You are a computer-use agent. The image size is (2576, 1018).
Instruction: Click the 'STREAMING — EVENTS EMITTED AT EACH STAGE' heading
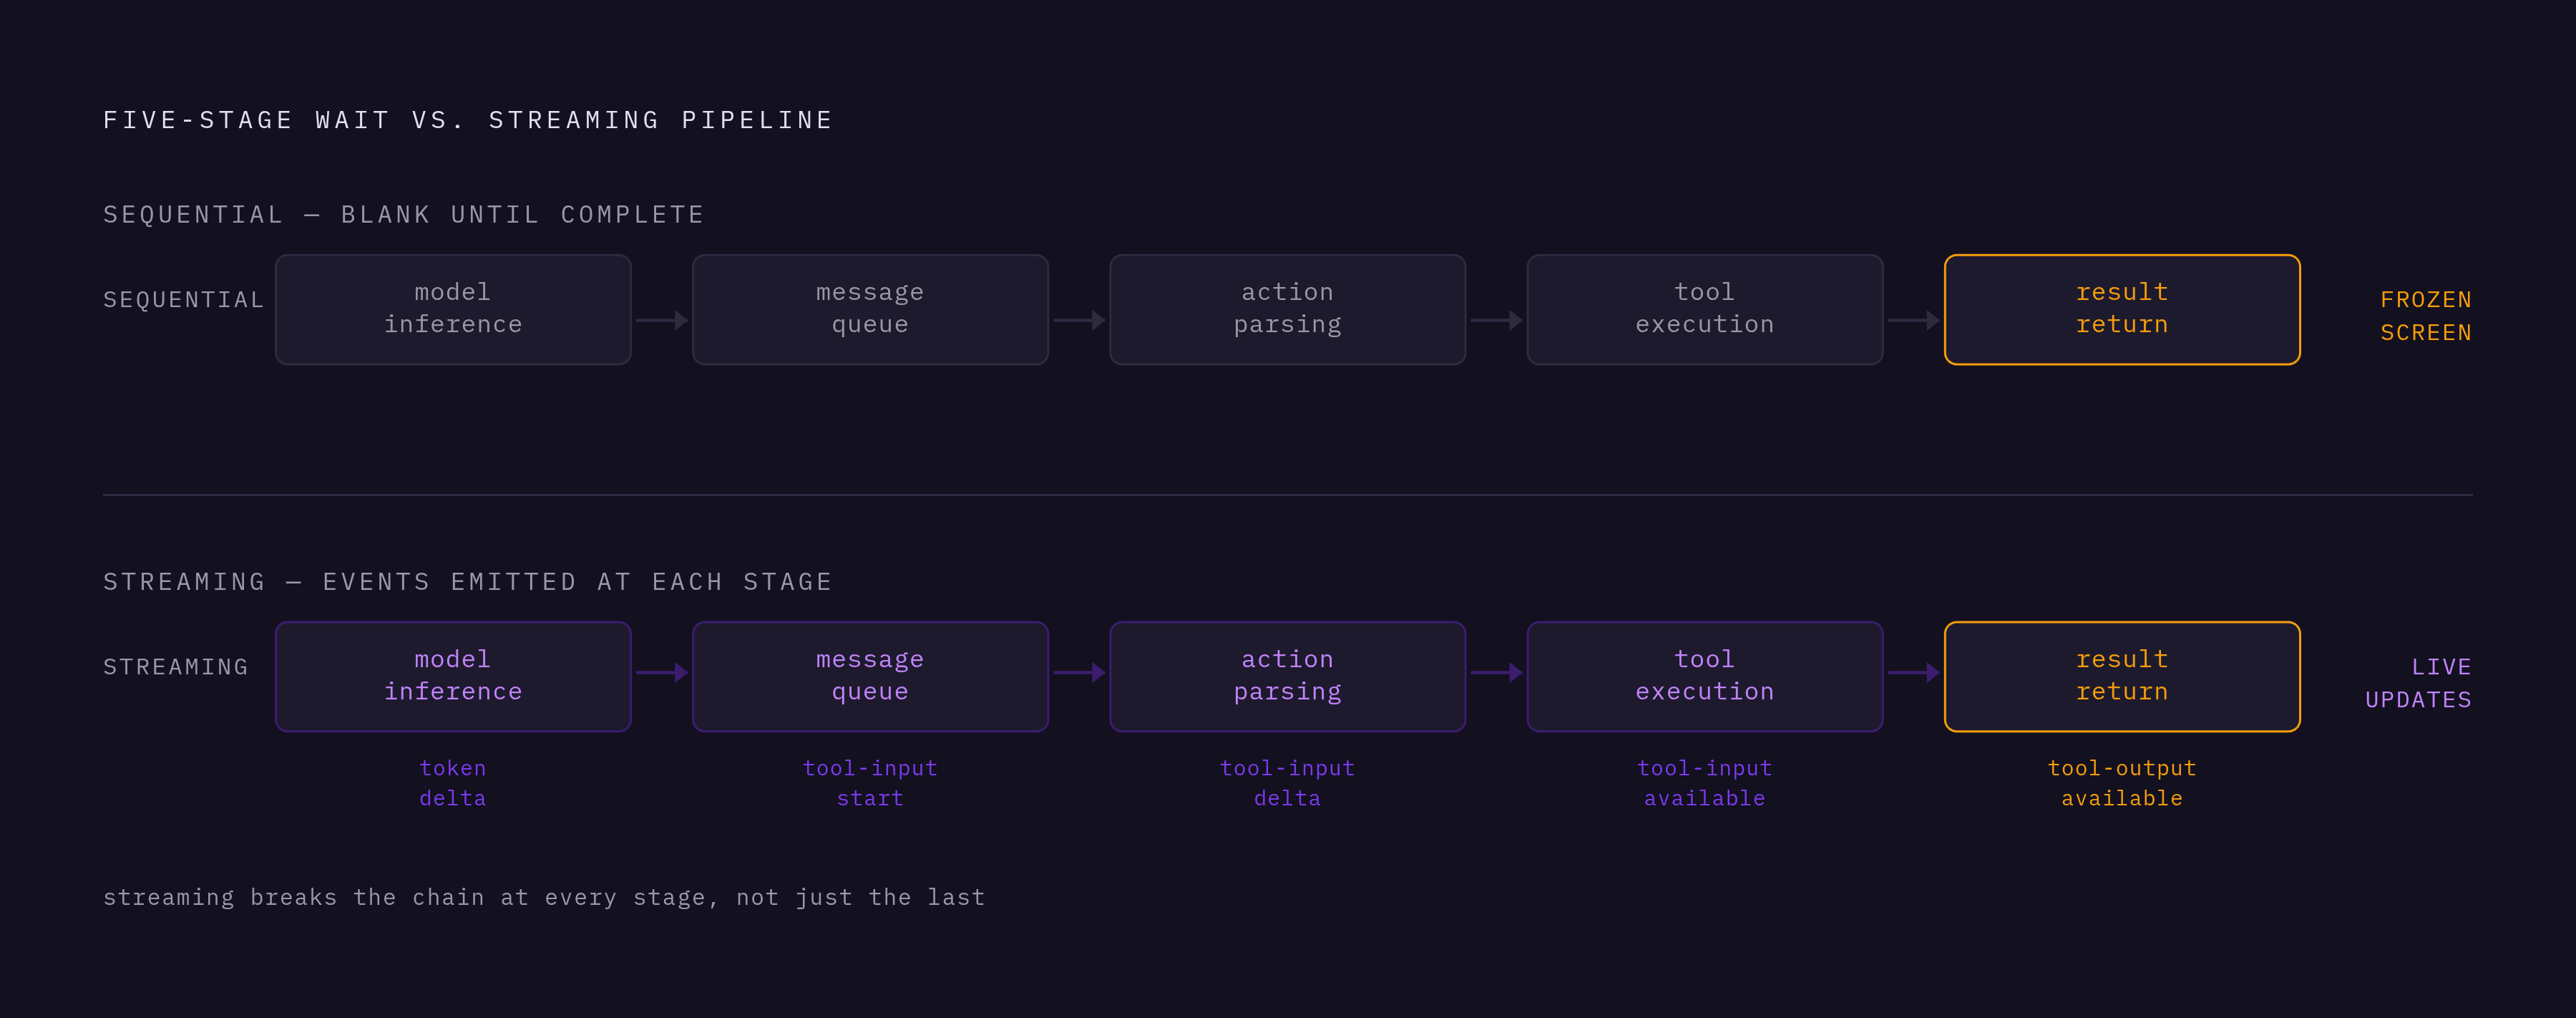(x=468, y=582)
